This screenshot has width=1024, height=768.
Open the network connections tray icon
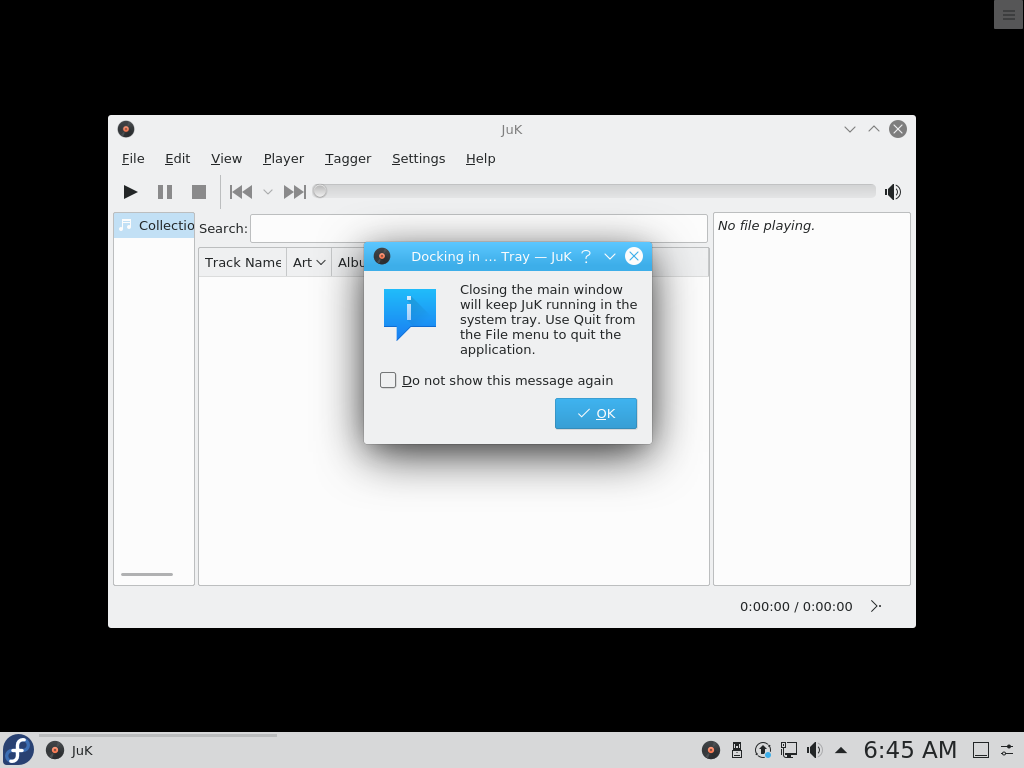(789, 750)
